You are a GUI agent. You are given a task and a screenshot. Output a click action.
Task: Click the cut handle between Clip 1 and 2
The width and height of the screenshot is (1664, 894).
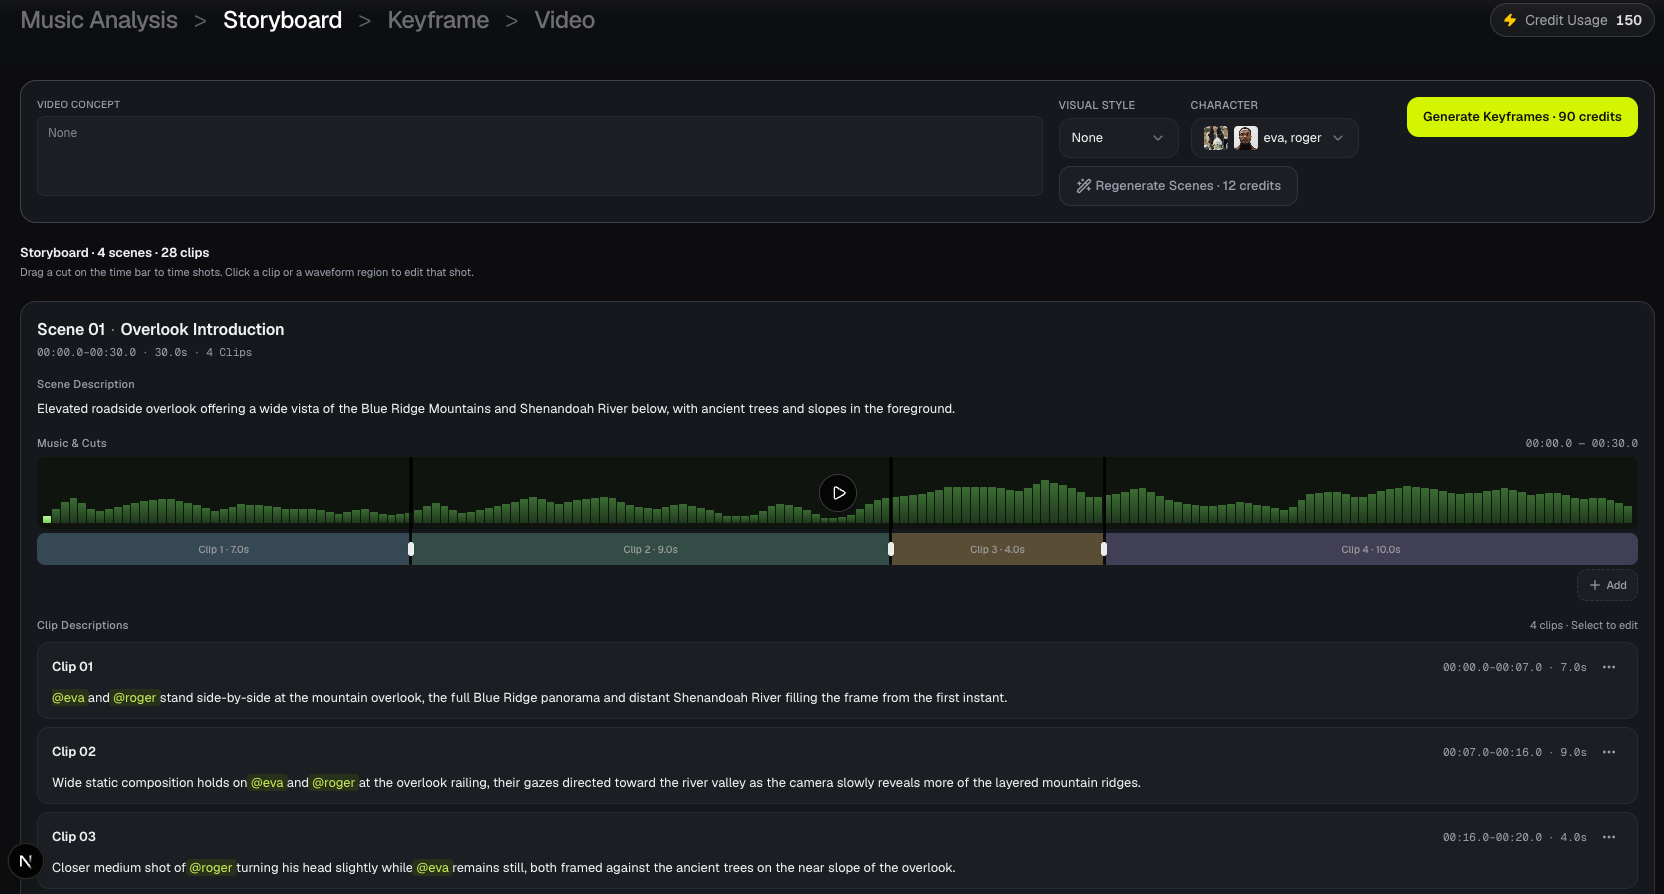click(411, 549)
